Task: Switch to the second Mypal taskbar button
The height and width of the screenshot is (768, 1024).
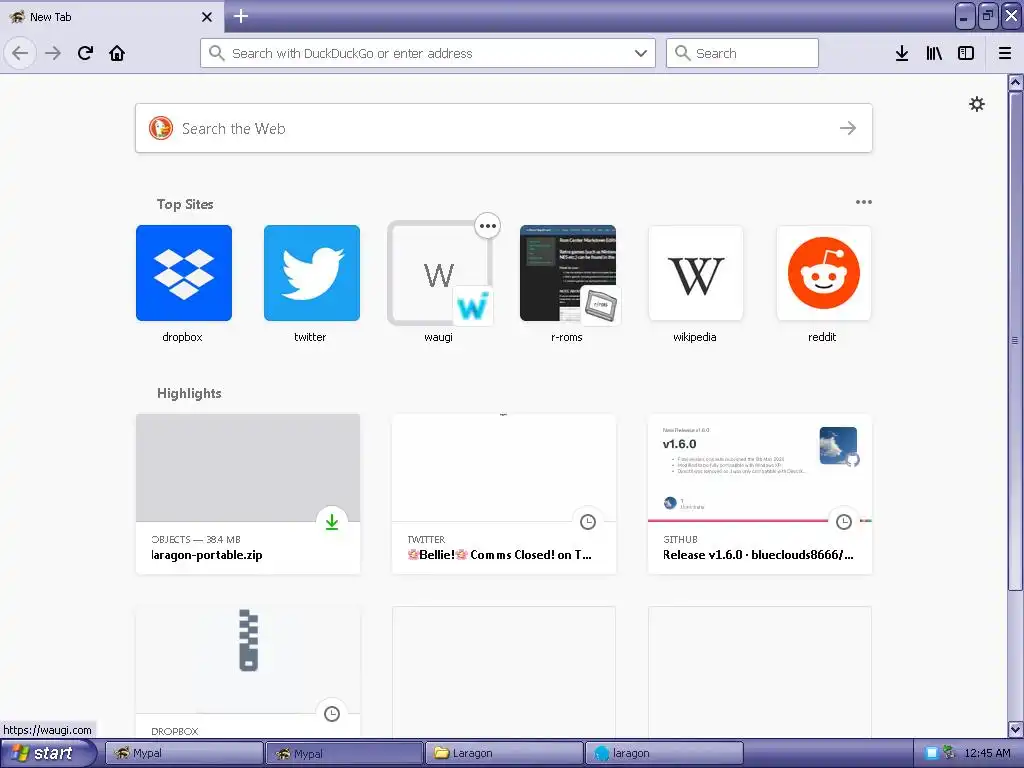Action: 345,753
